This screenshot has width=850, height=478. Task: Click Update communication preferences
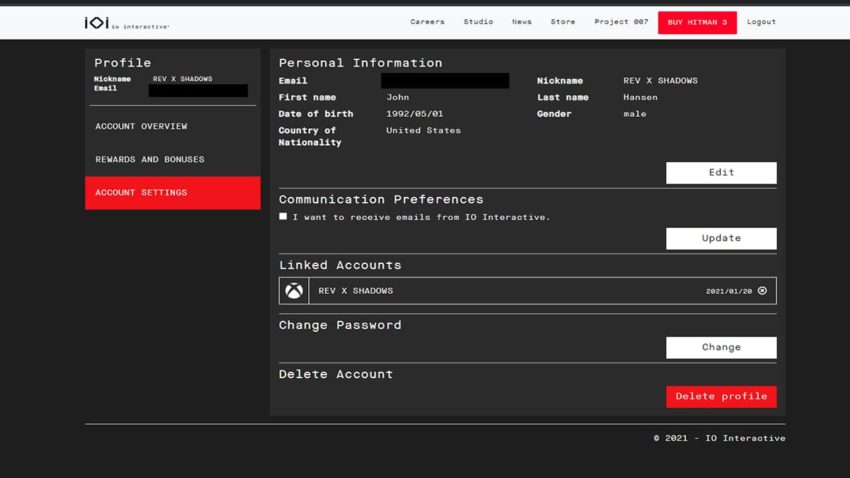click(721, 238)
